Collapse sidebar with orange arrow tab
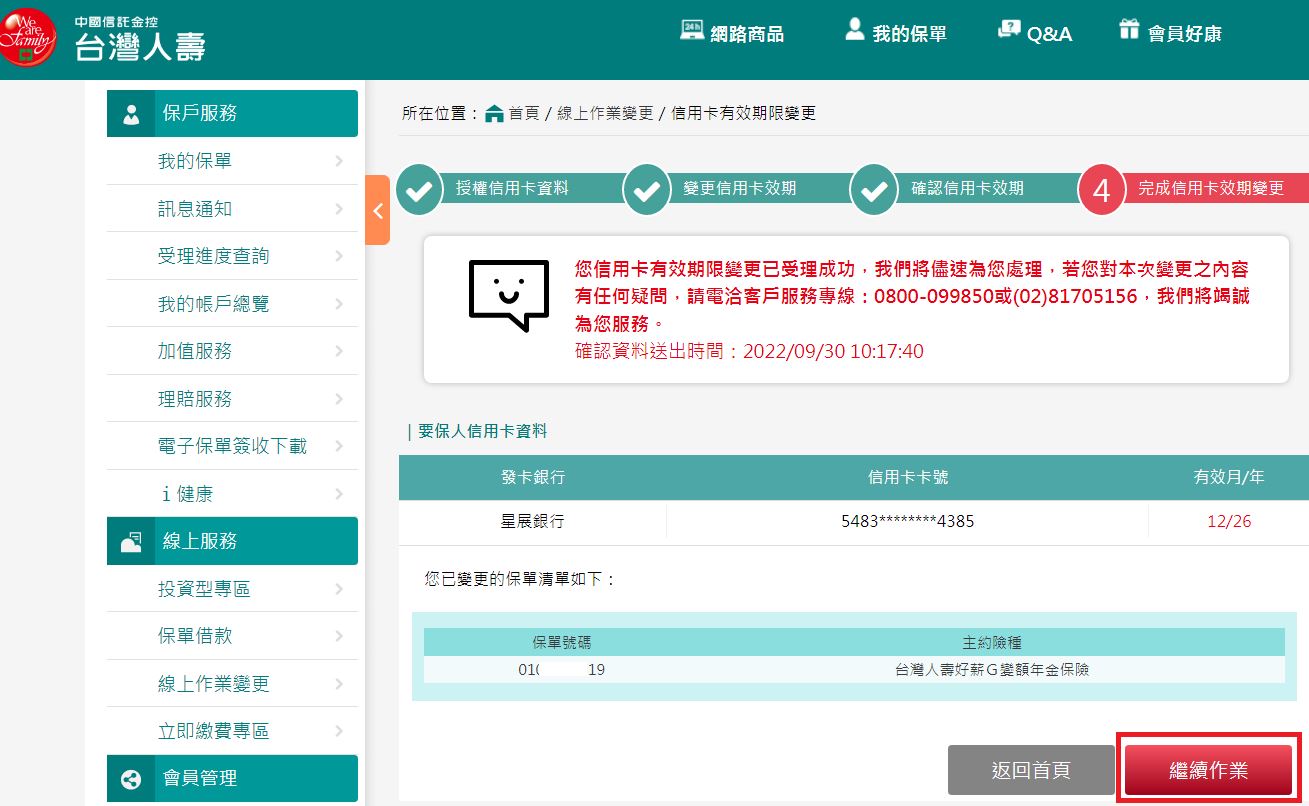 (377, 210)
